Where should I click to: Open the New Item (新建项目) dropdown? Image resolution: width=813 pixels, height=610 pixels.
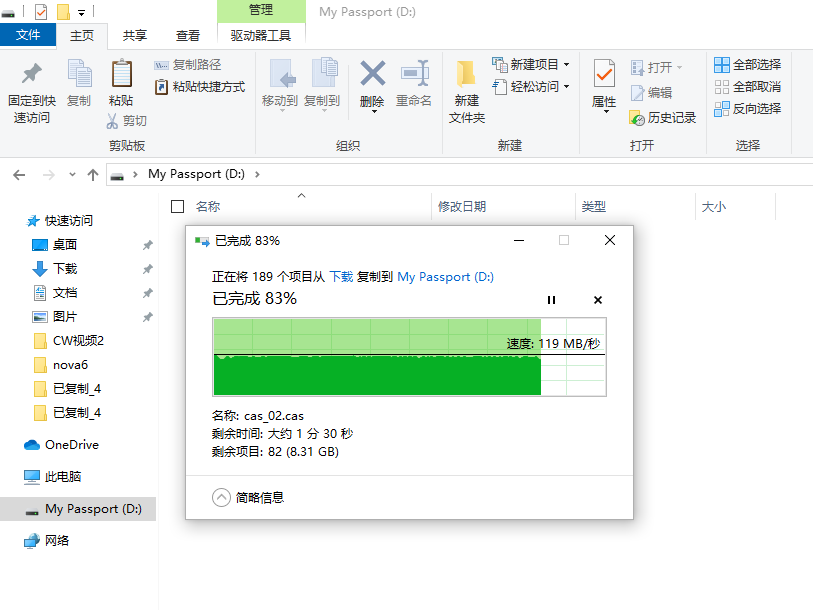pos(531,64)
